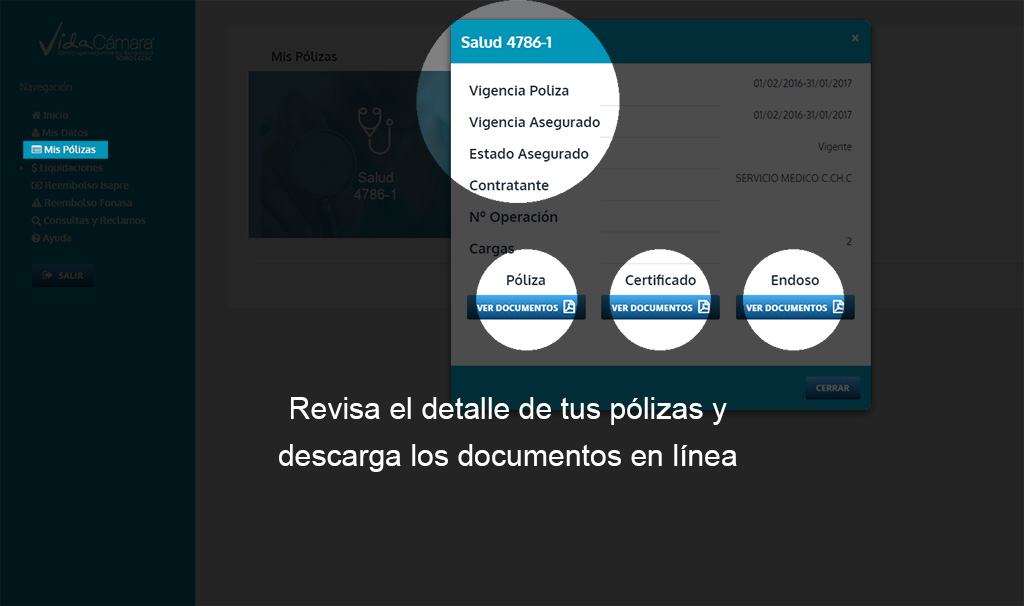Open the Ayuda navigation link

[57, 238]
